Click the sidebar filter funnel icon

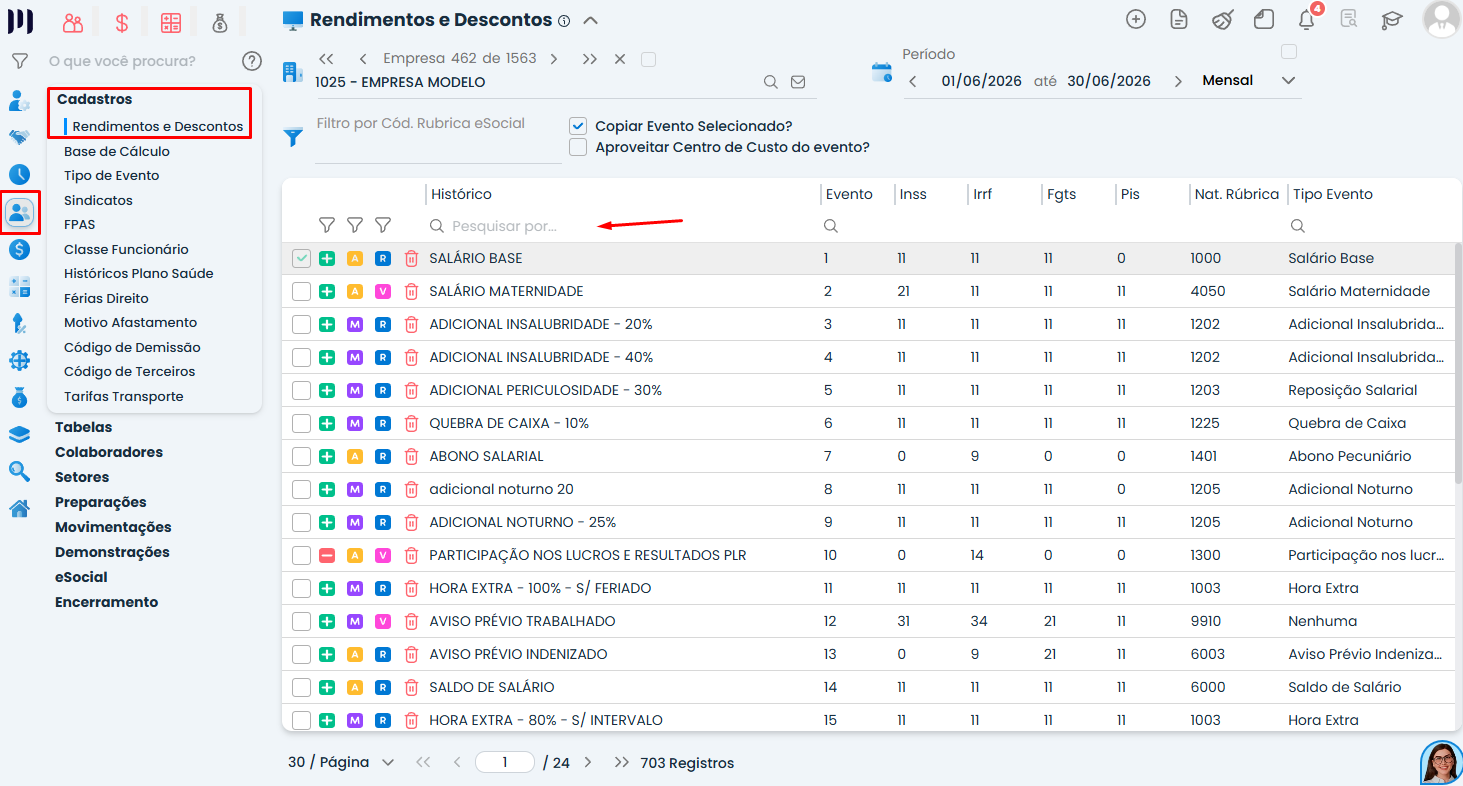19,61
